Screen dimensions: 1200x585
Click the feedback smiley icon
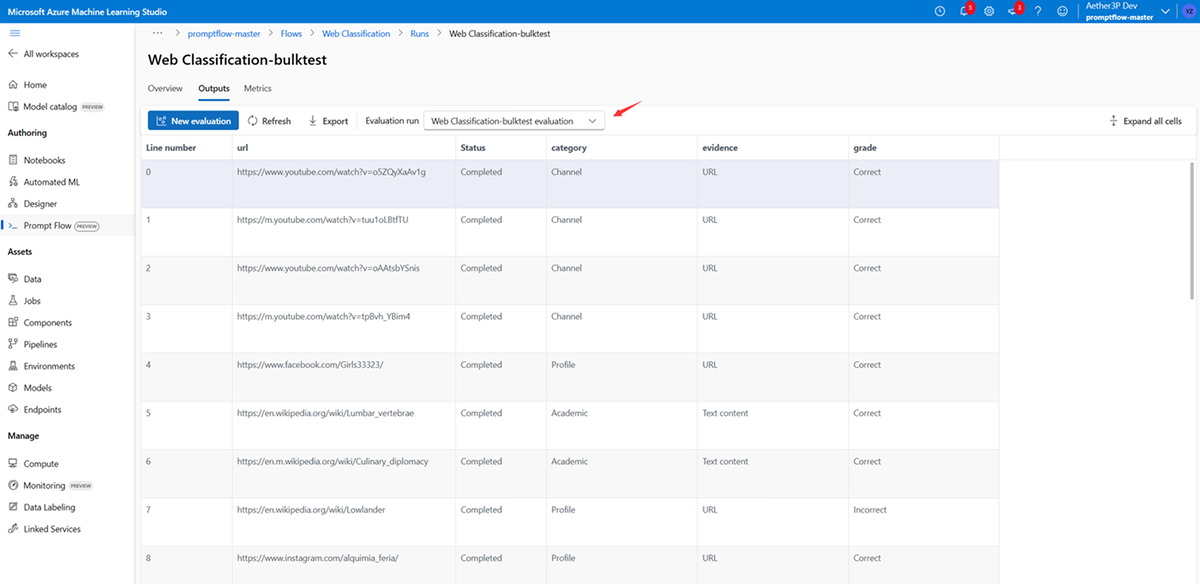1062,11
